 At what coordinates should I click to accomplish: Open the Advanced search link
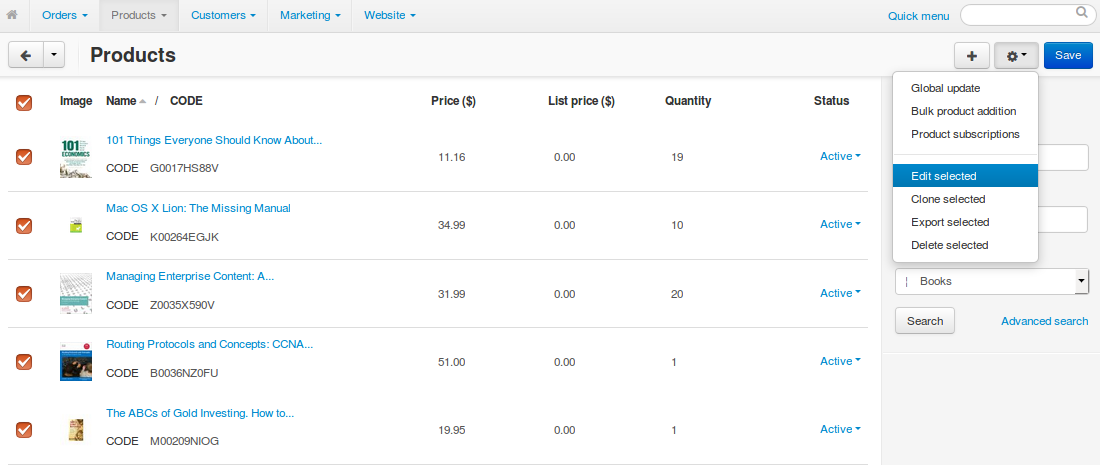point(1045,321)
